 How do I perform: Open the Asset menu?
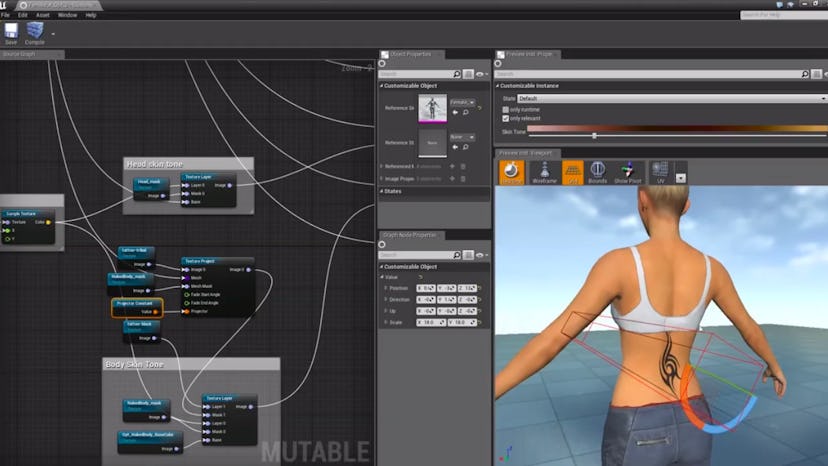(x=42, y=15)
